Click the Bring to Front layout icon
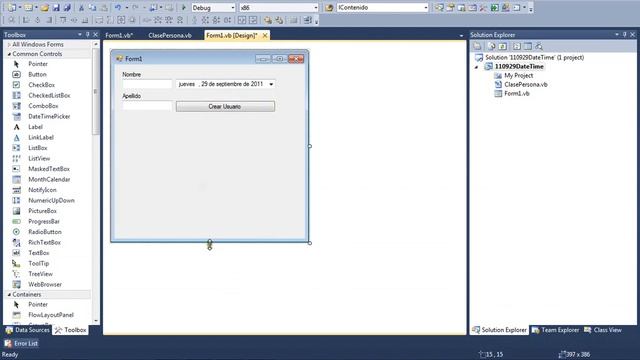Viewport: 640px width, 360px height. click(268, 20)
